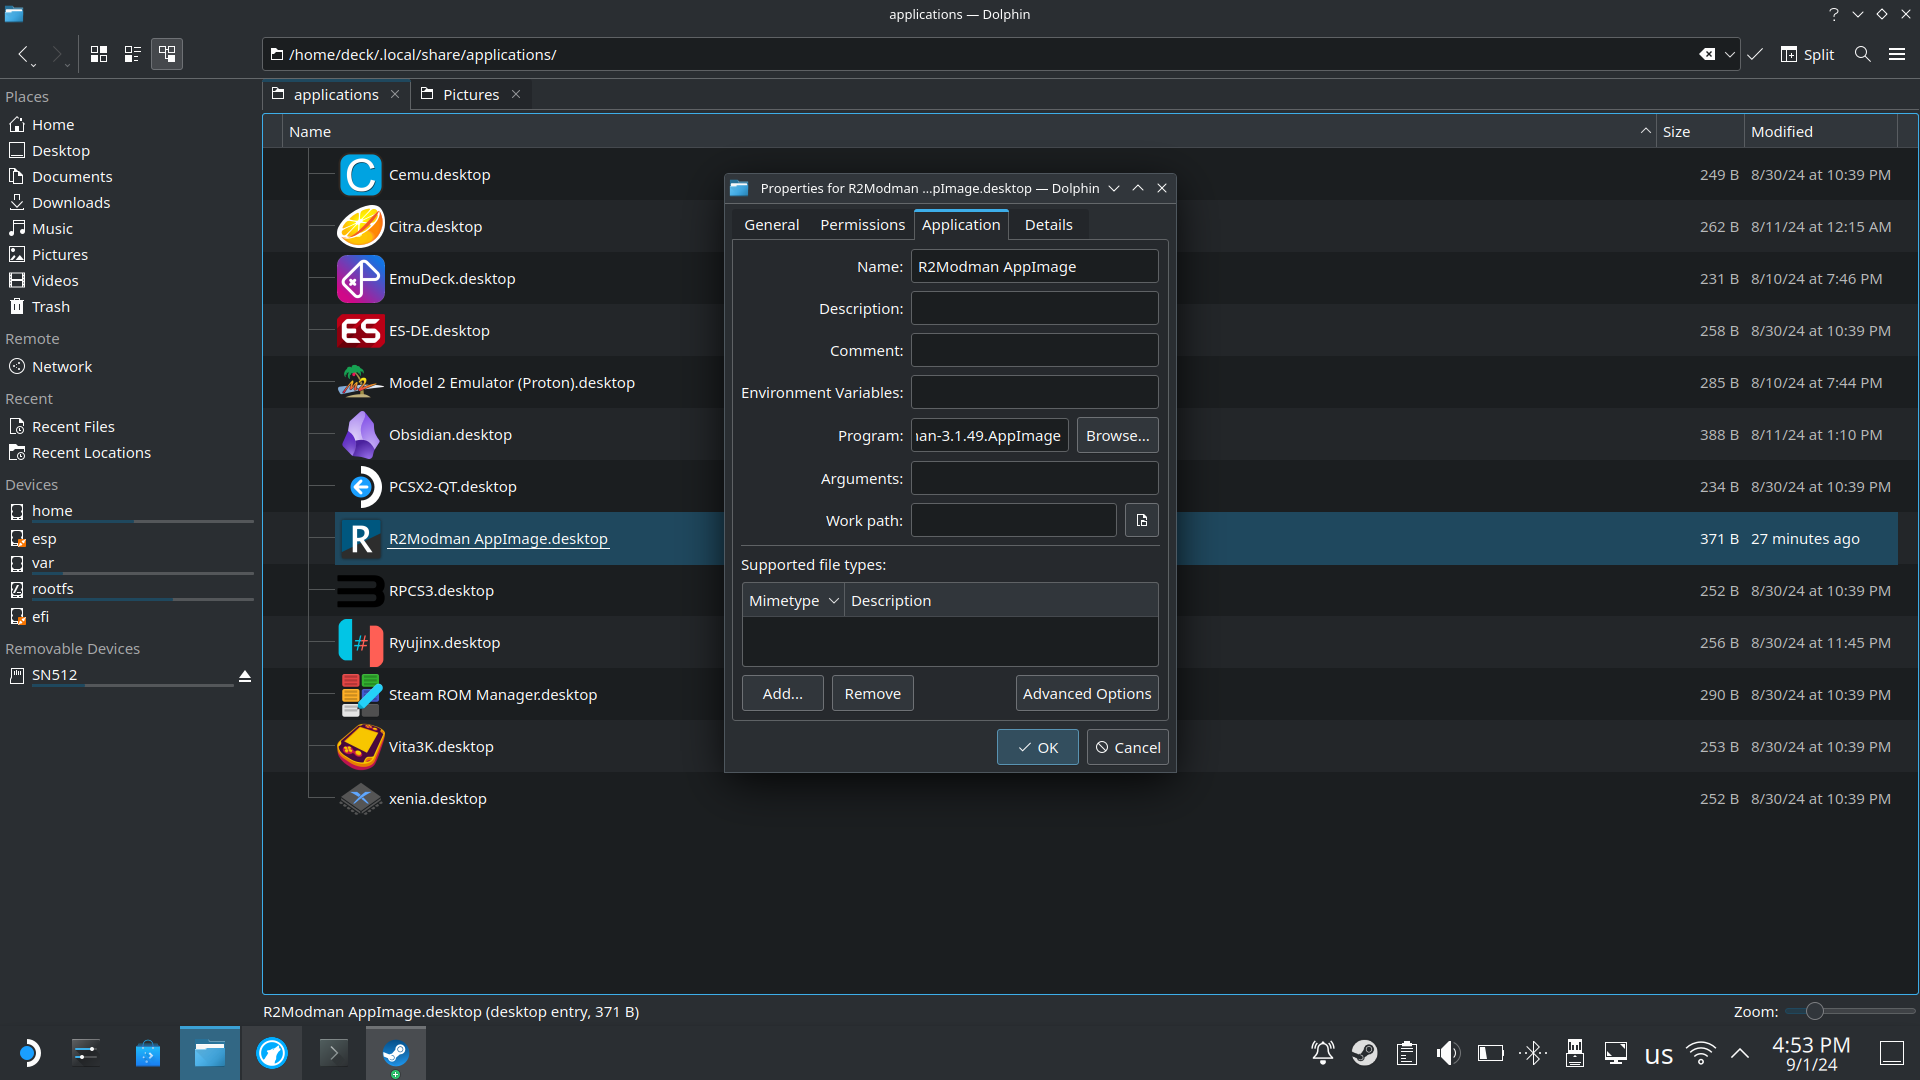Viewport: 1920px width, 1080px height.
Task: Open location bar history dropdown
Action: 1729,54
